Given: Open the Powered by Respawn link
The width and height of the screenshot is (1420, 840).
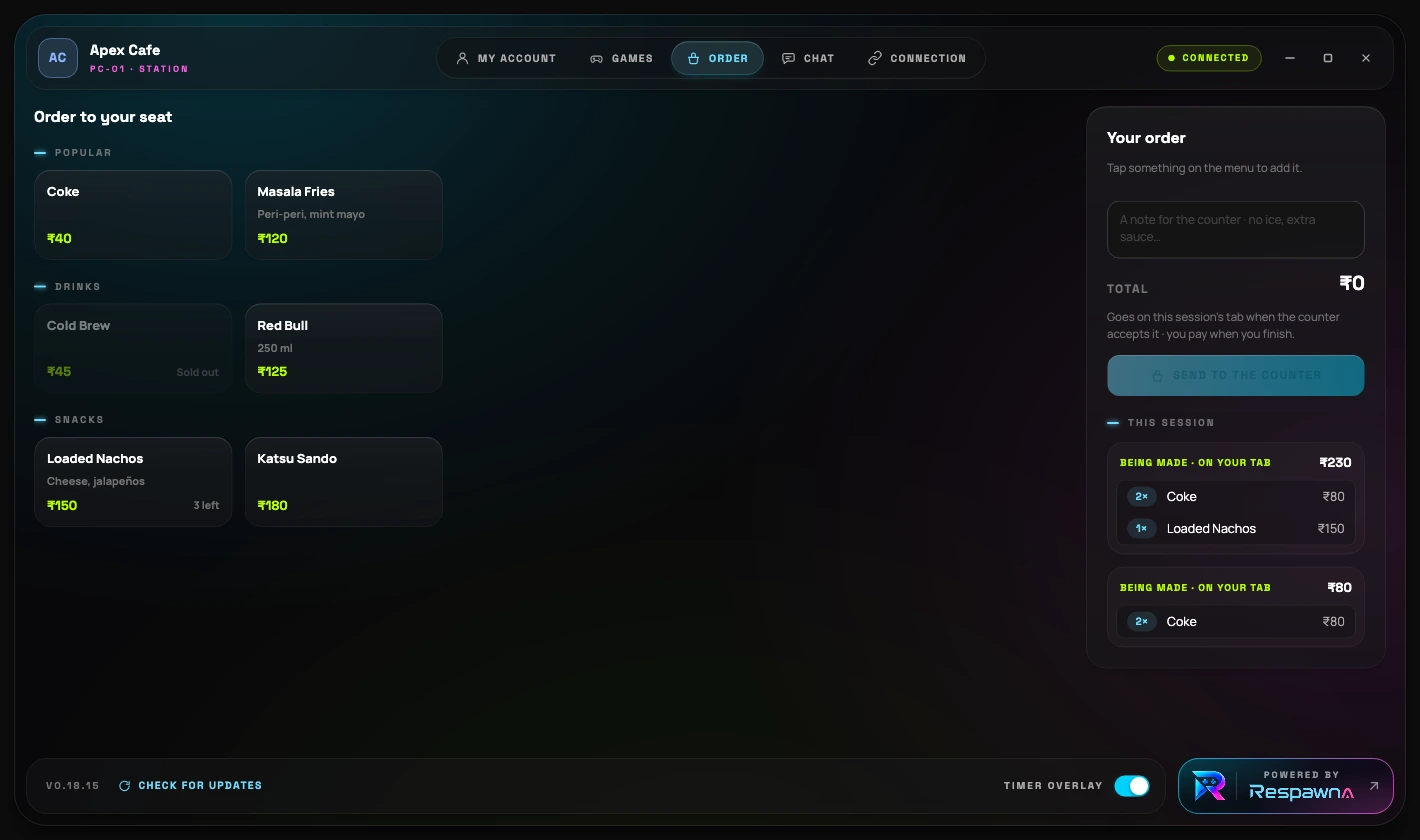Looking at the screenshot, I should (1286, 786).
